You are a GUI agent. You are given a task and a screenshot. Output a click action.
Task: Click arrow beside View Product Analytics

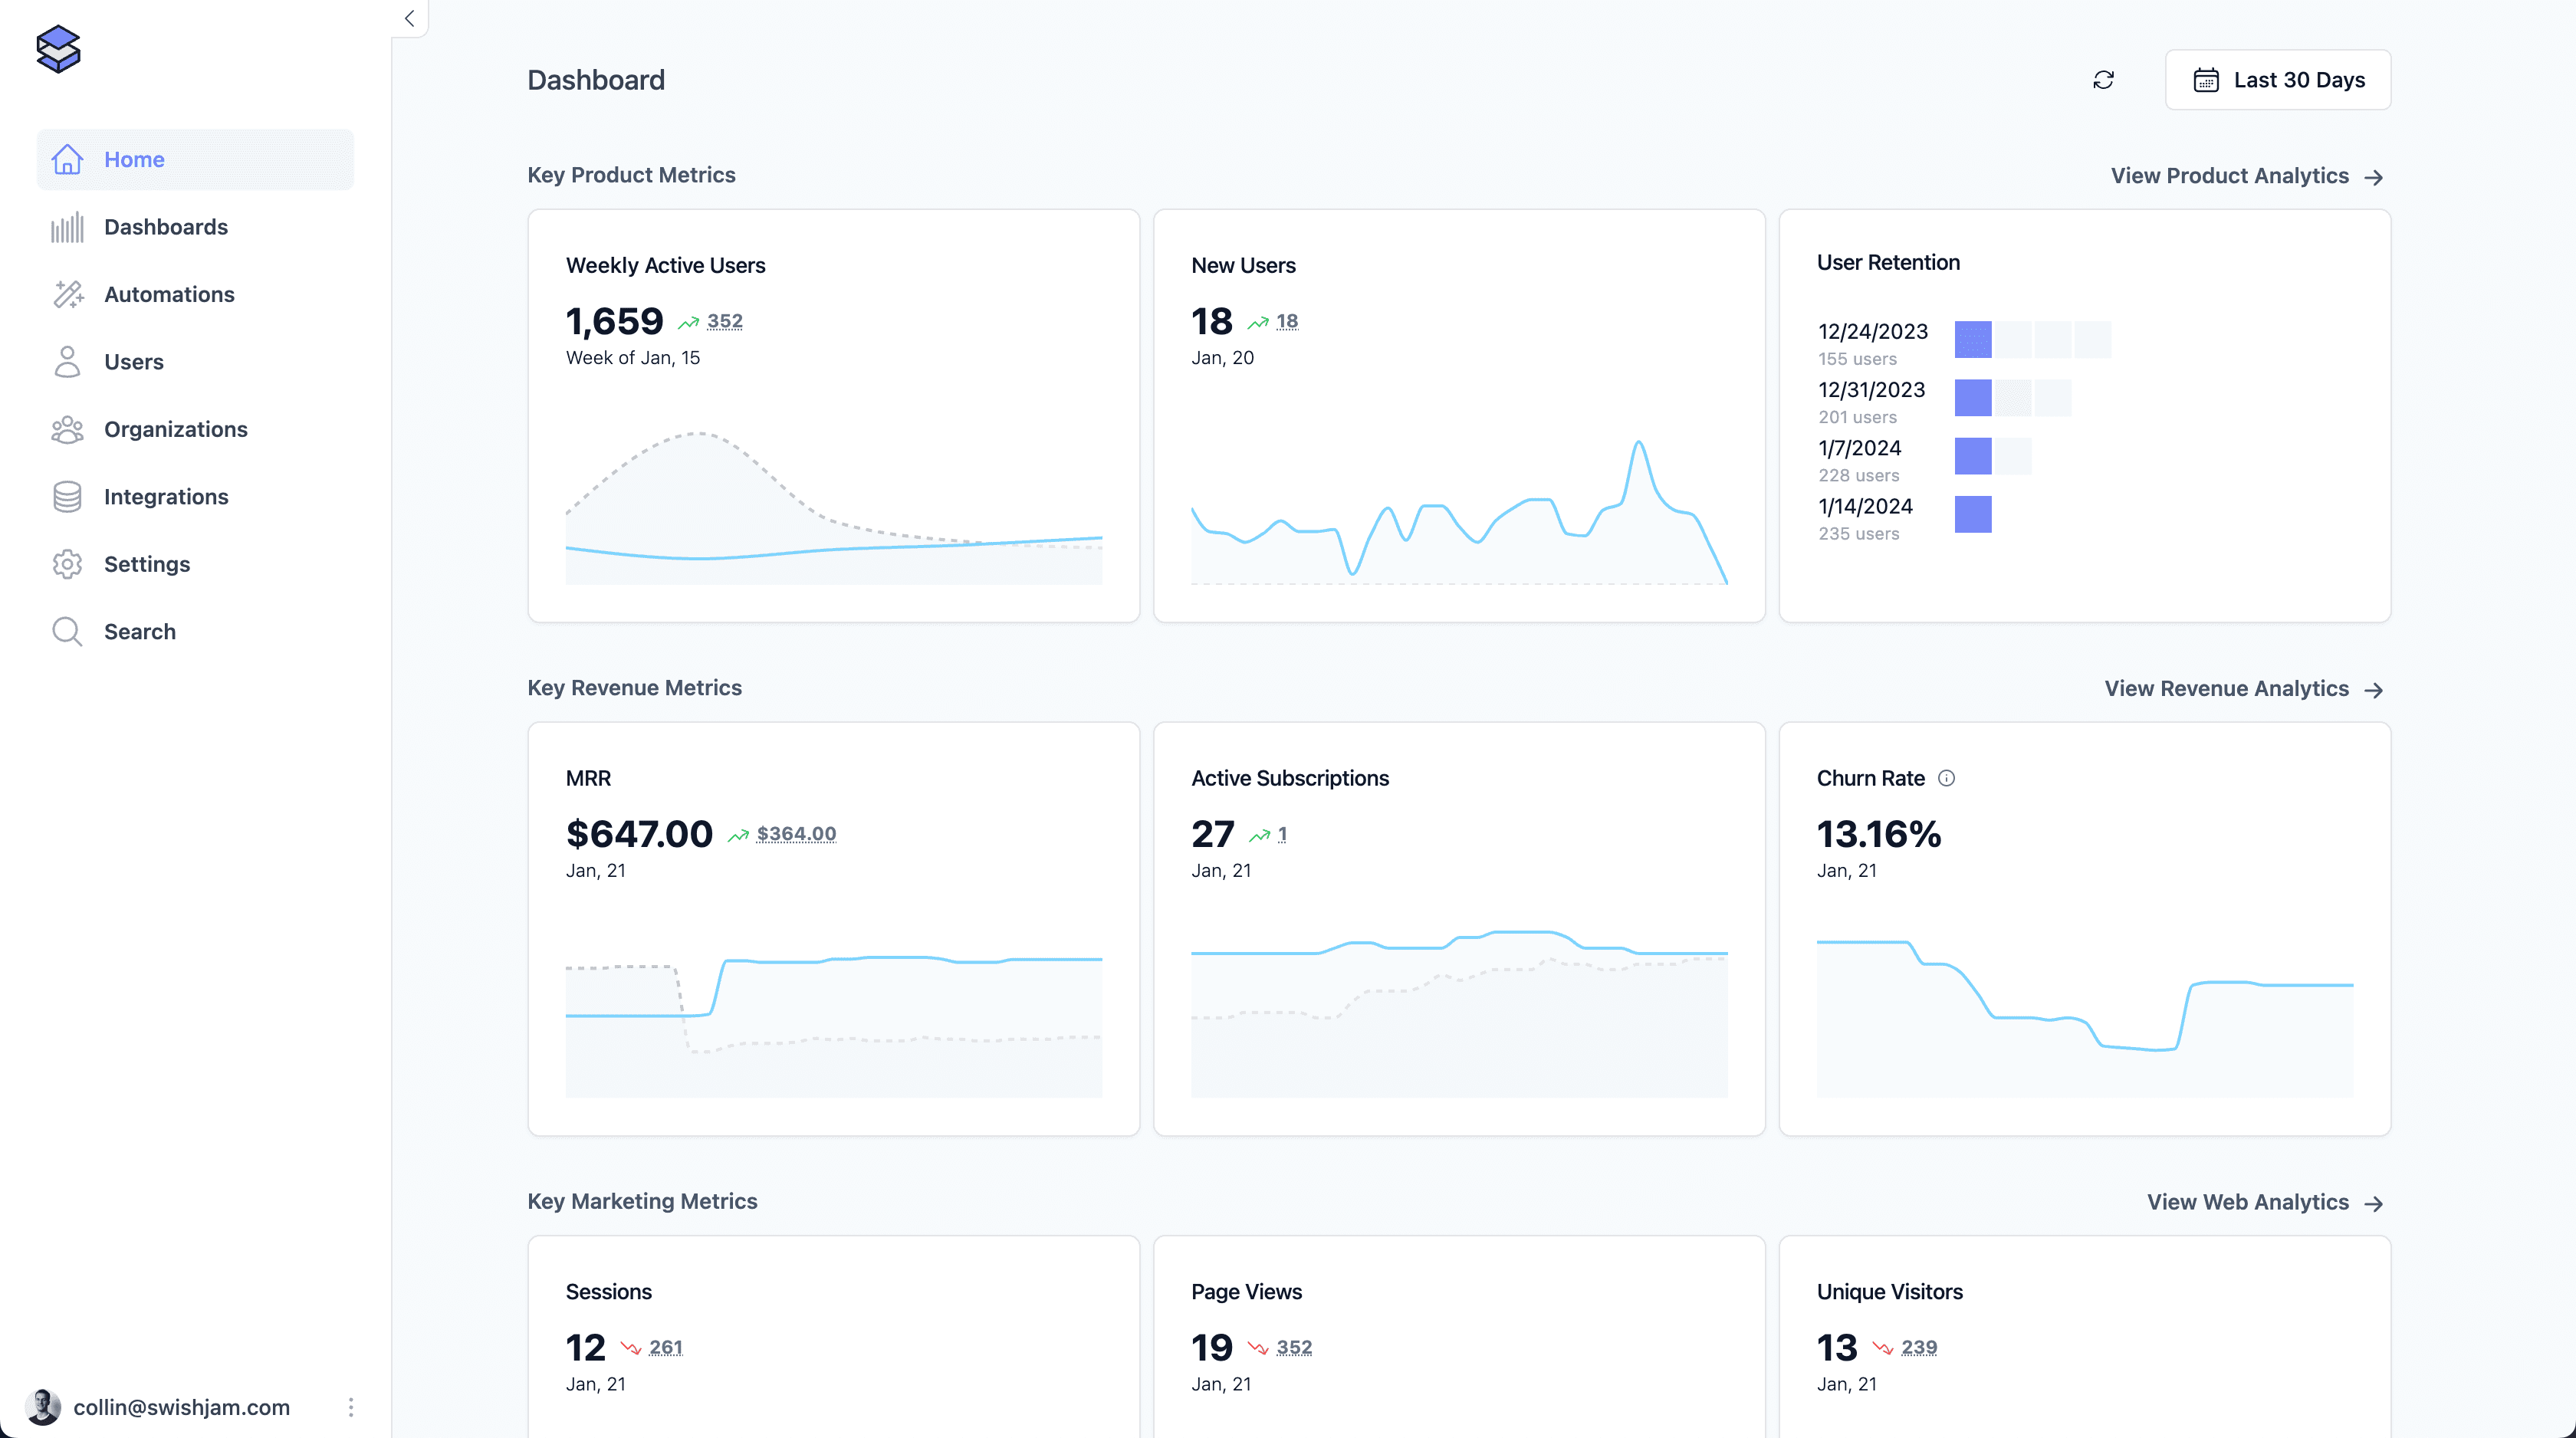coord(2373,177)
